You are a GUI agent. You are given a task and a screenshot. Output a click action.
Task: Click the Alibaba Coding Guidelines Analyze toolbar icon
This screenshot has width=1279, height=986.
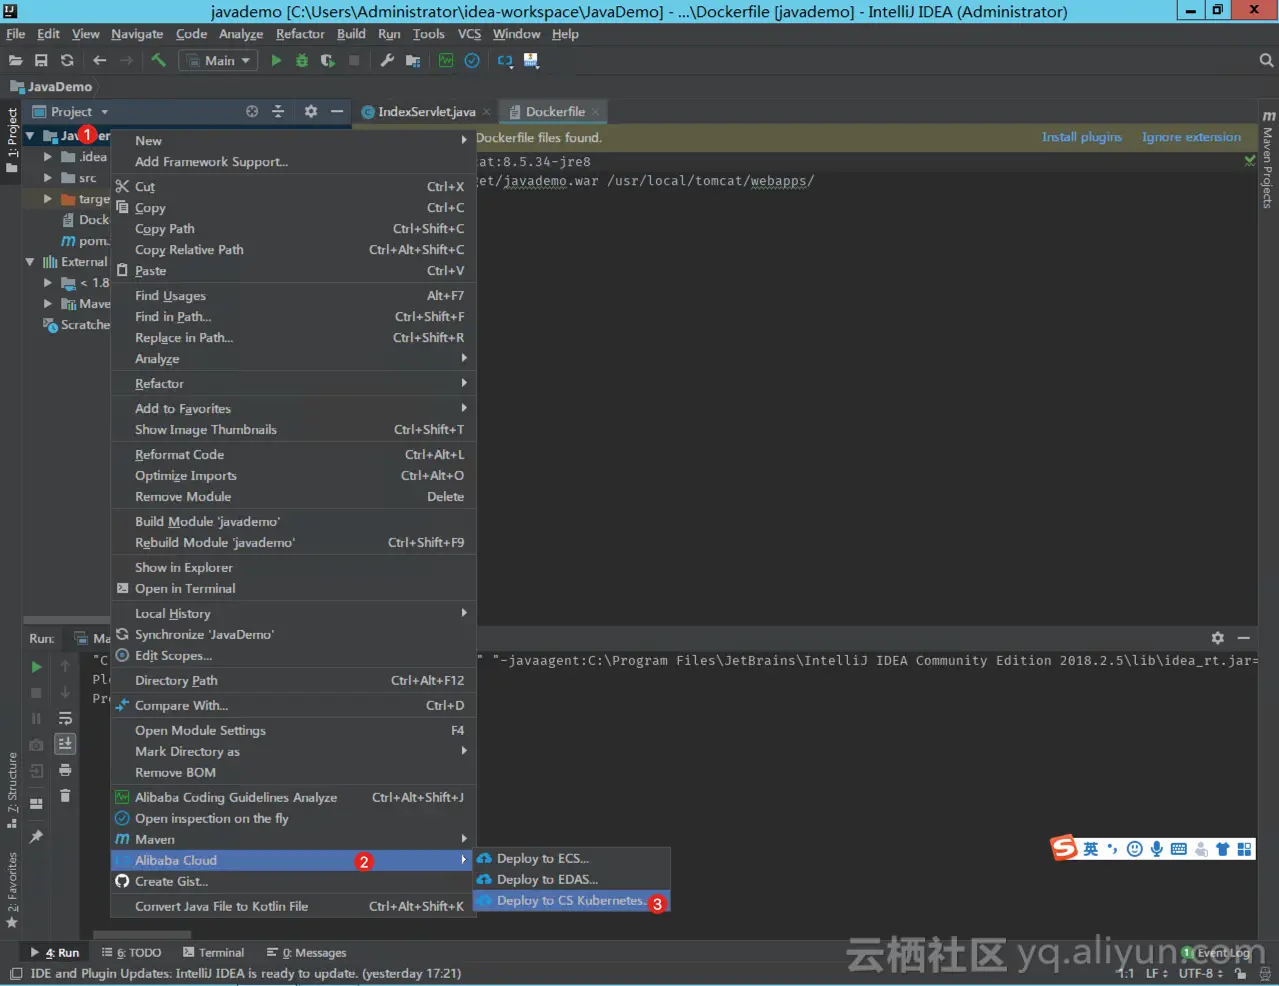446,61
